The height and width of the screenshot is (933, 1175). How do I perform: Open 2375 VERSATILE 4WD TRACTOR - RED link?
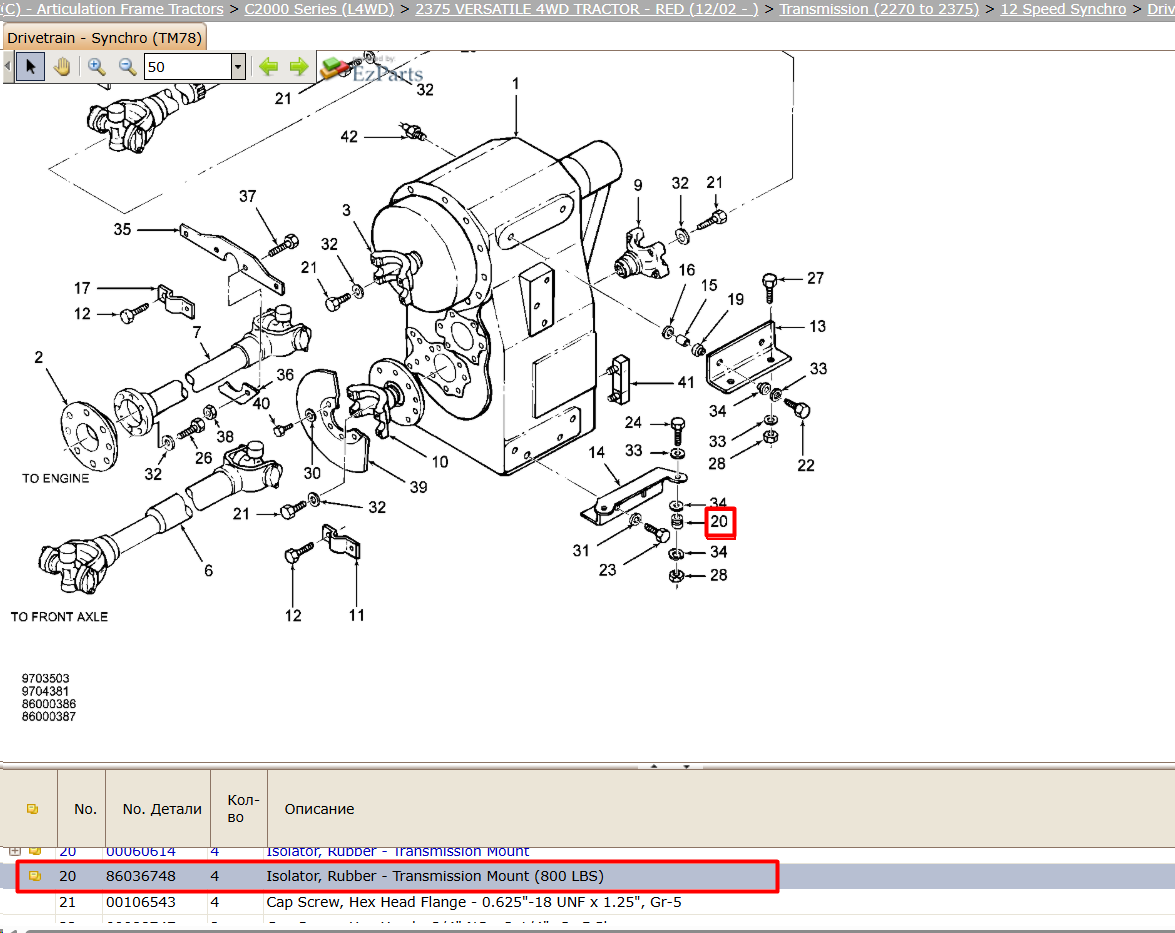point(587,9)
